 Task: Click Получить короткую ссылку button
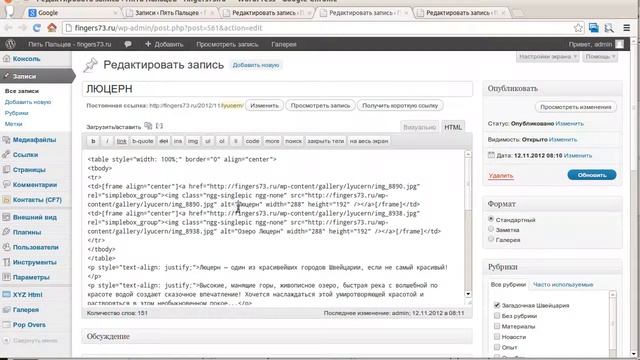(400, 105)
